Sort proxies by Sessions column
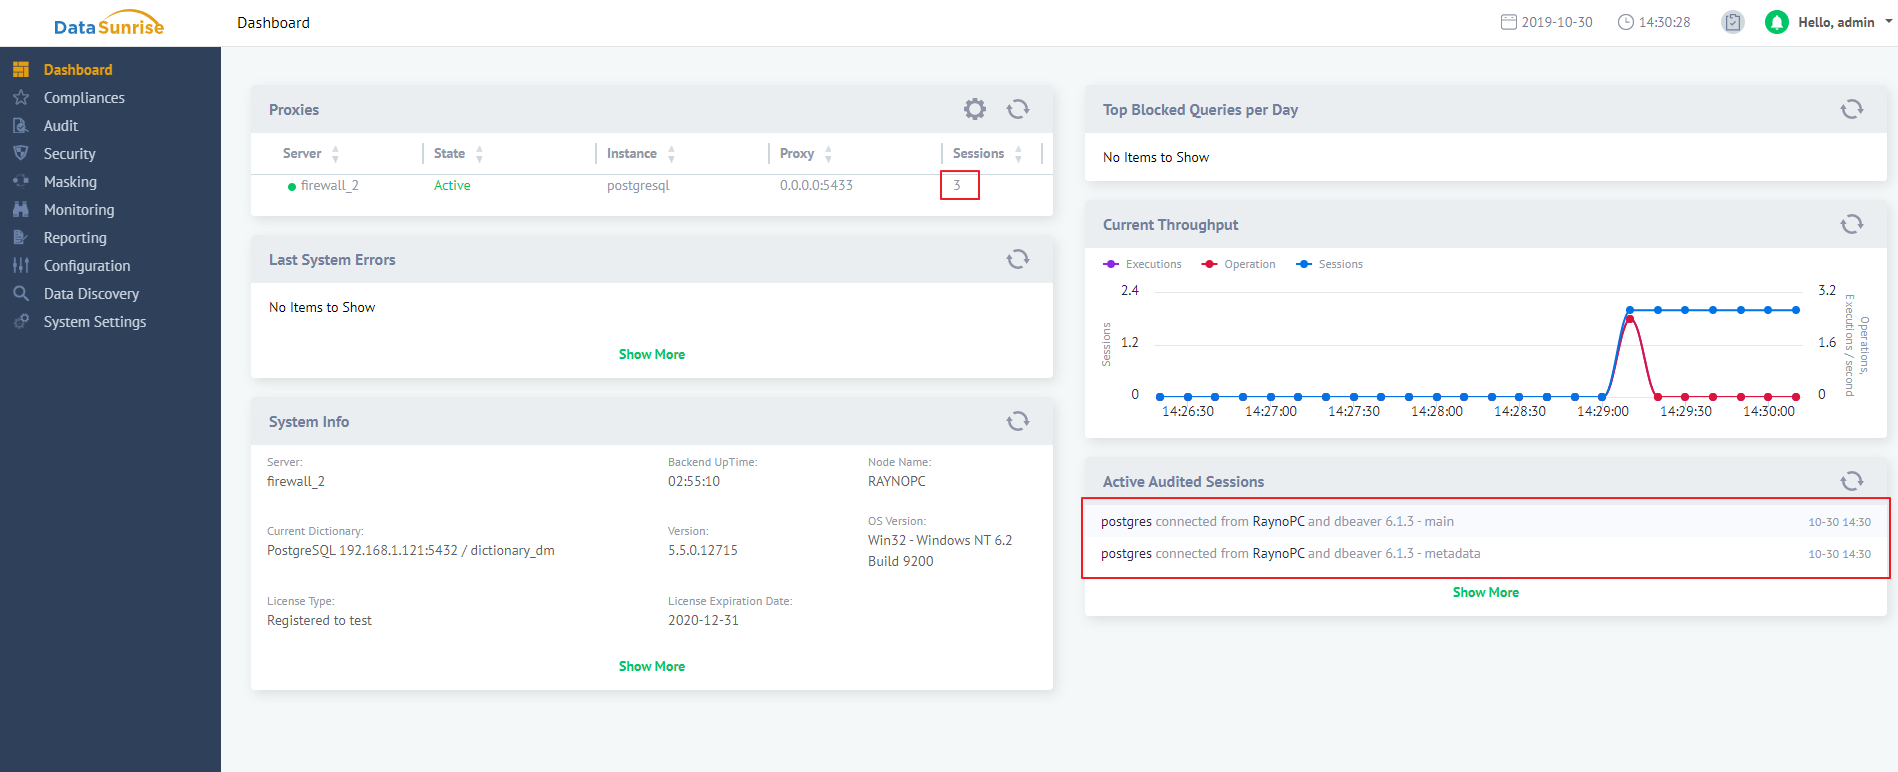Viewport: 1898px width, 772px height. [x=978, y=153]
